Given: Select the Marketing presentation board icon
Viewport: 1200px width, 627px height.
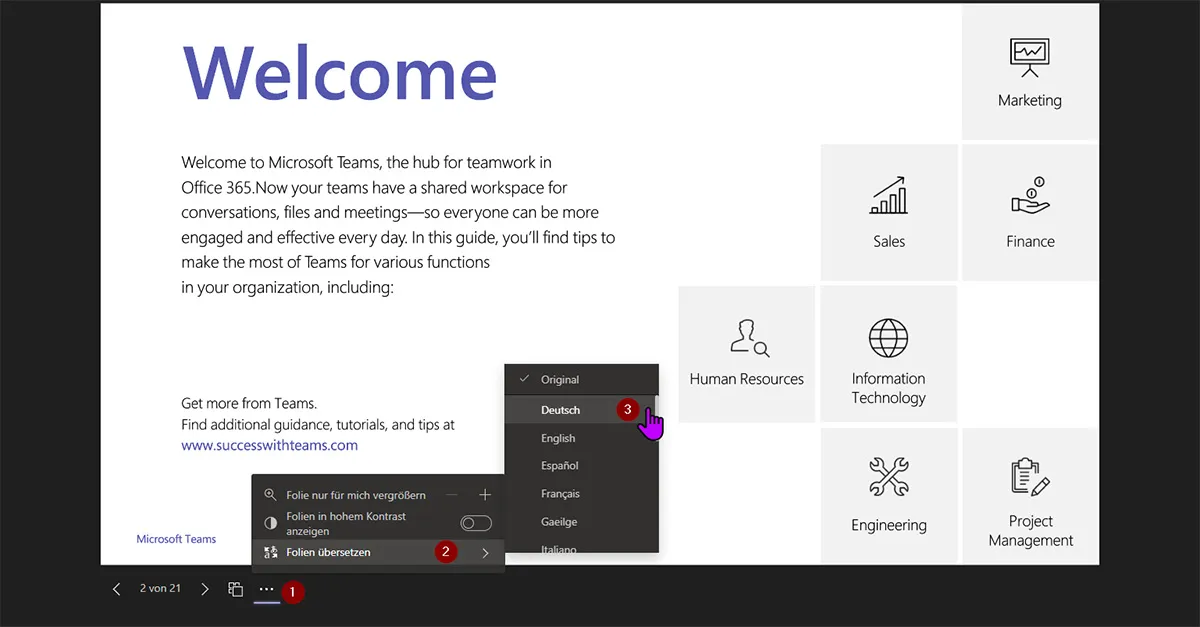Looking at the screenshot, I should click(x=1029, y=55).
